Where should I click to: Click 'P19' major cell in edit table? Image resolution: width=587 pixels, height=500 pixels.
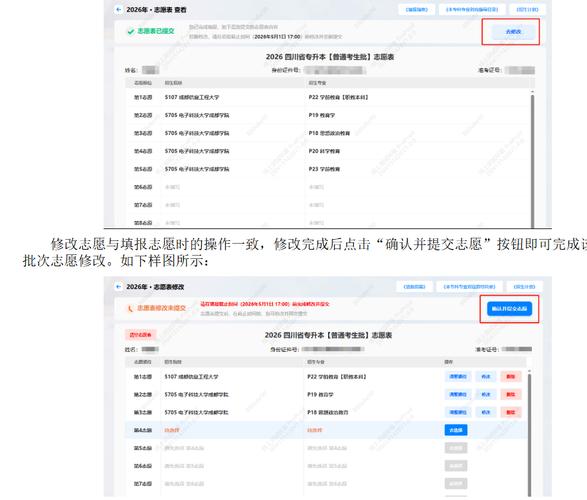pos(320,394)
